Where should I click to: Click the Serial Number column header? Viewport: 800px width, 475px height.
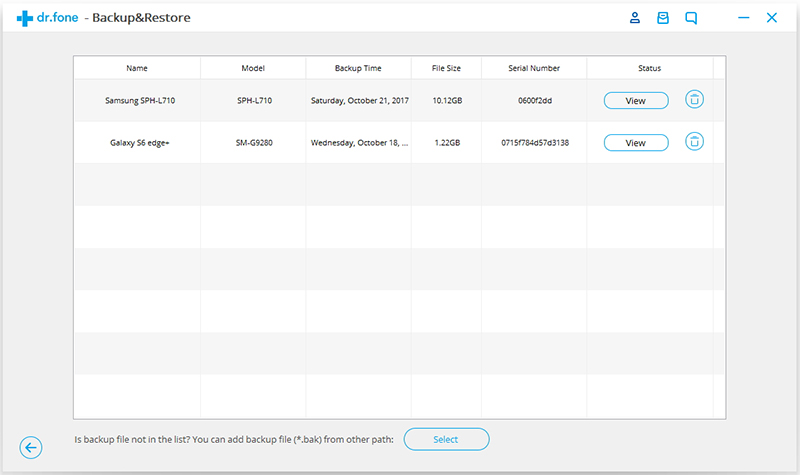(x=534, y=68)
